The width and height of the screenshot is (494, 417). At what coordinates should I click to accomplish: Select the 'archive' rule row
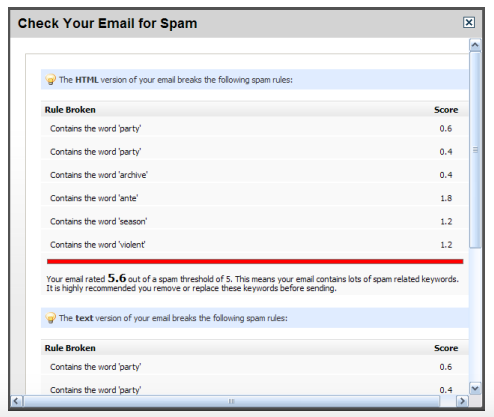pos(255,175)
